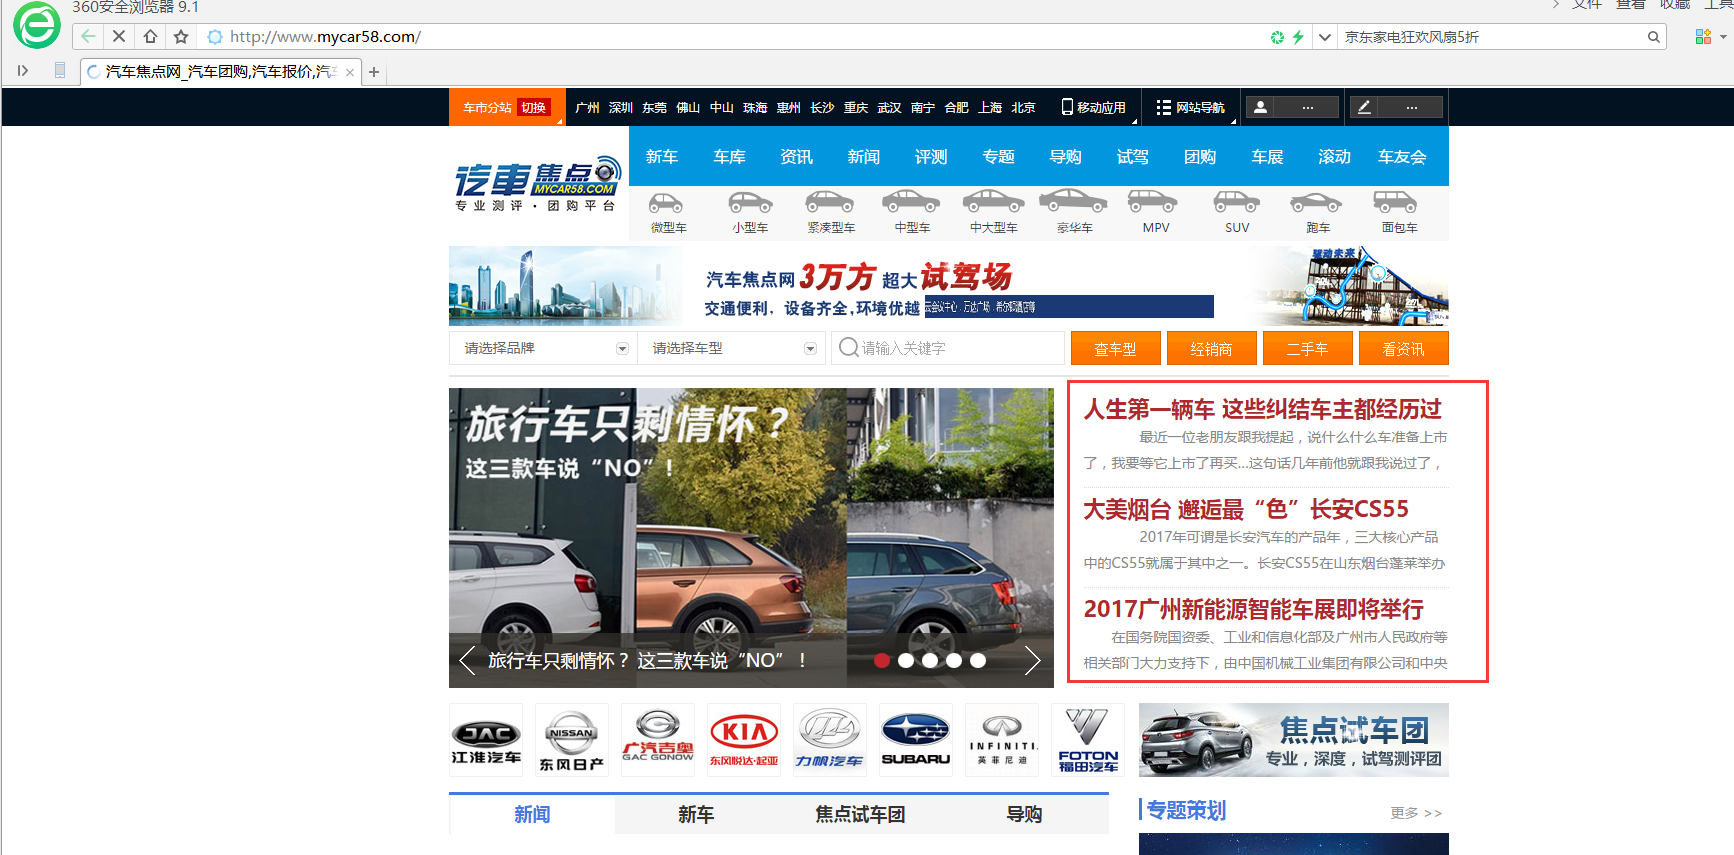This screenshot has width=1734, height=855.
Task: Jump to the last carousel slide dot
Action: coord(978,660)
